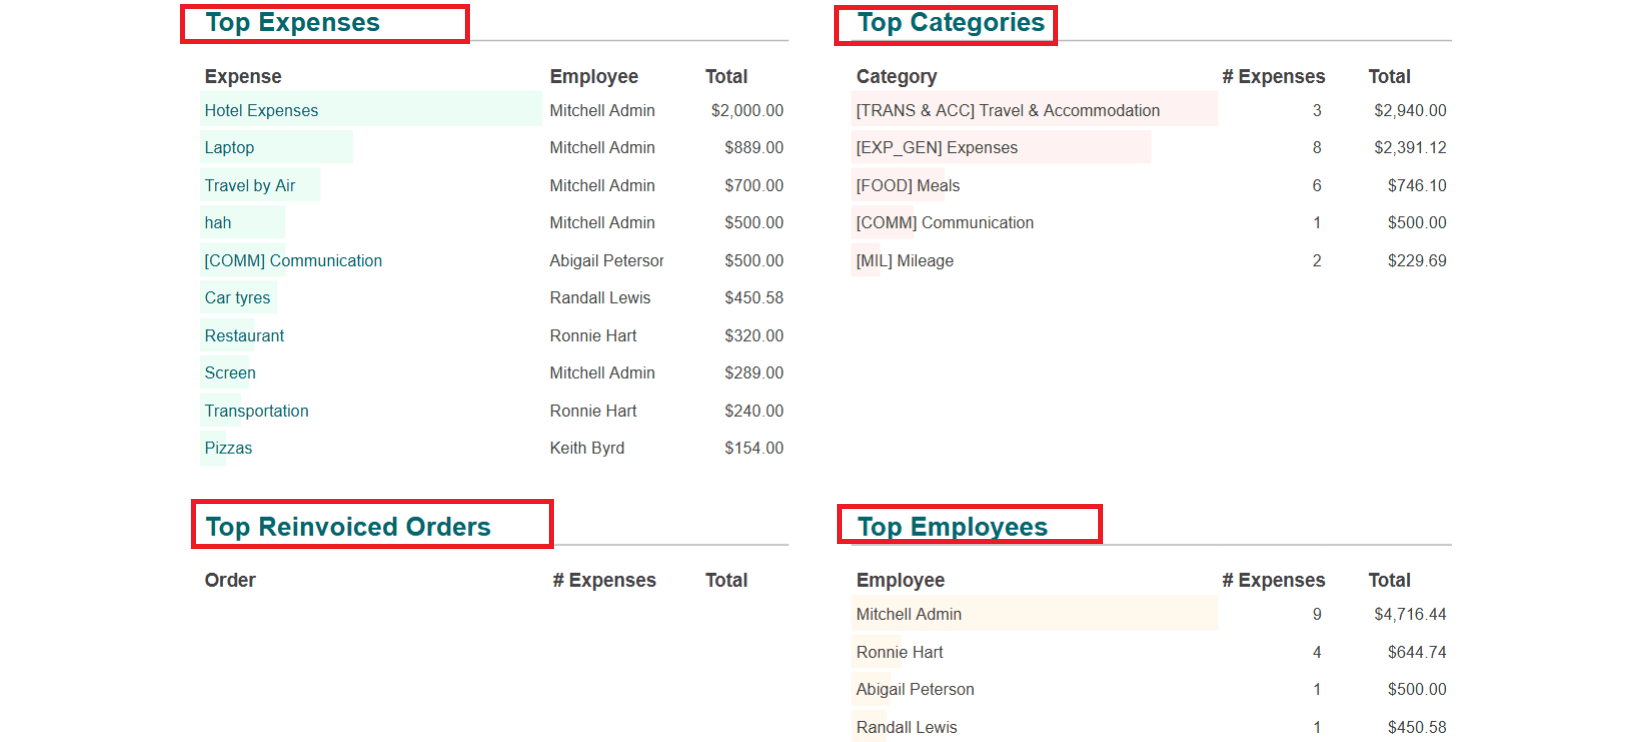This screenshot has width=1635, height=742.
Task: Click the Top Categories section heading
Action: pyautogui.click(x=951, y=22)
